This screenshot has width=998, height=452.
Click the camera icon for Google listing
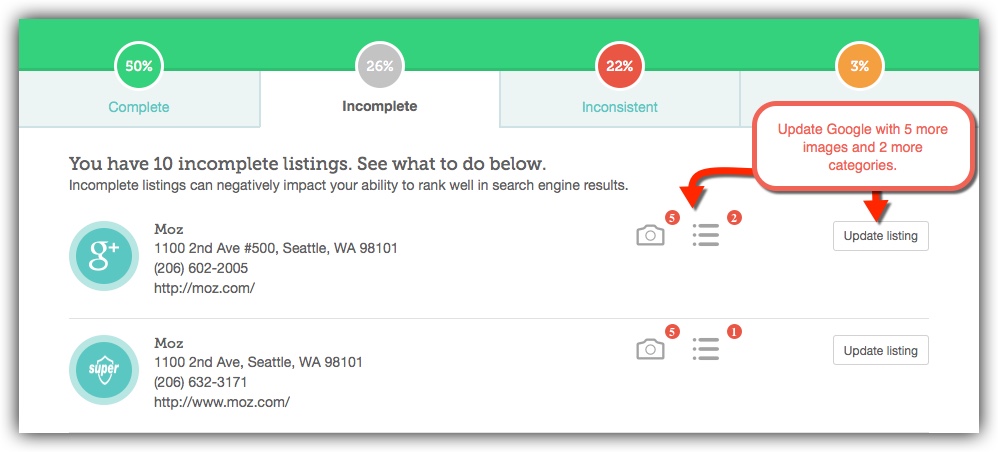[650, 236]
